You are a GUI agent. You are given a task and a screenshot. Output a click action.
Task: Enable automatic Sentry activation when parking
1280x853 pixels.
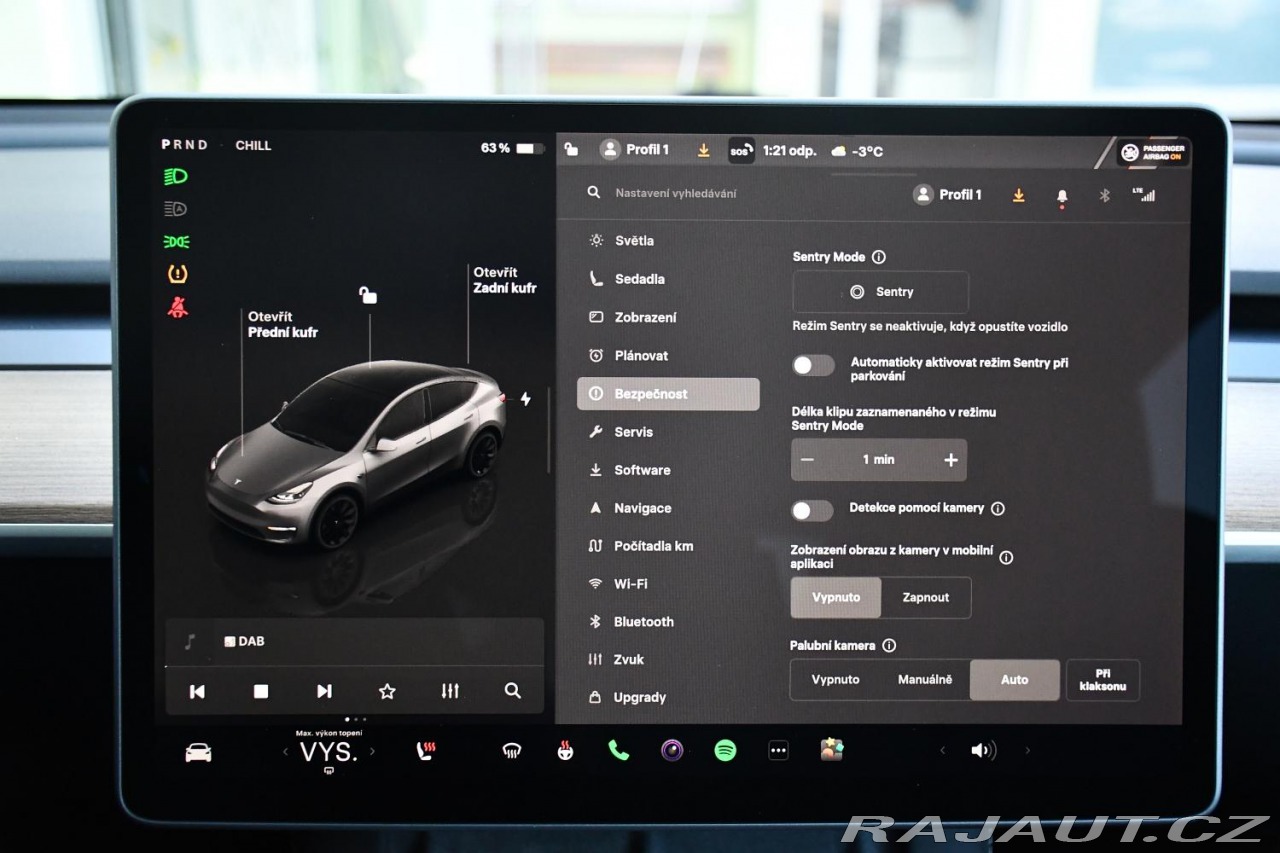813,366
